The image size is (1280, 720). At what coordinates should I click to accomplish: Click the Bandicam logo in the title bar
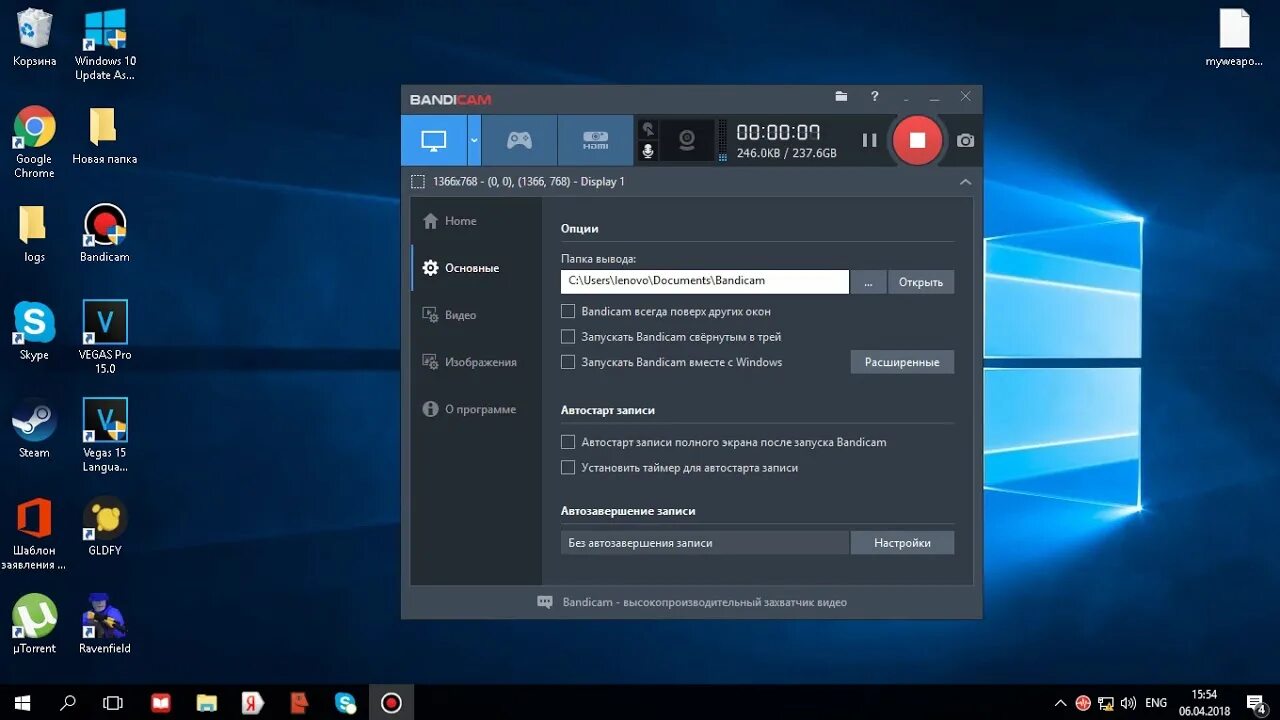click(x=450, y=99)
